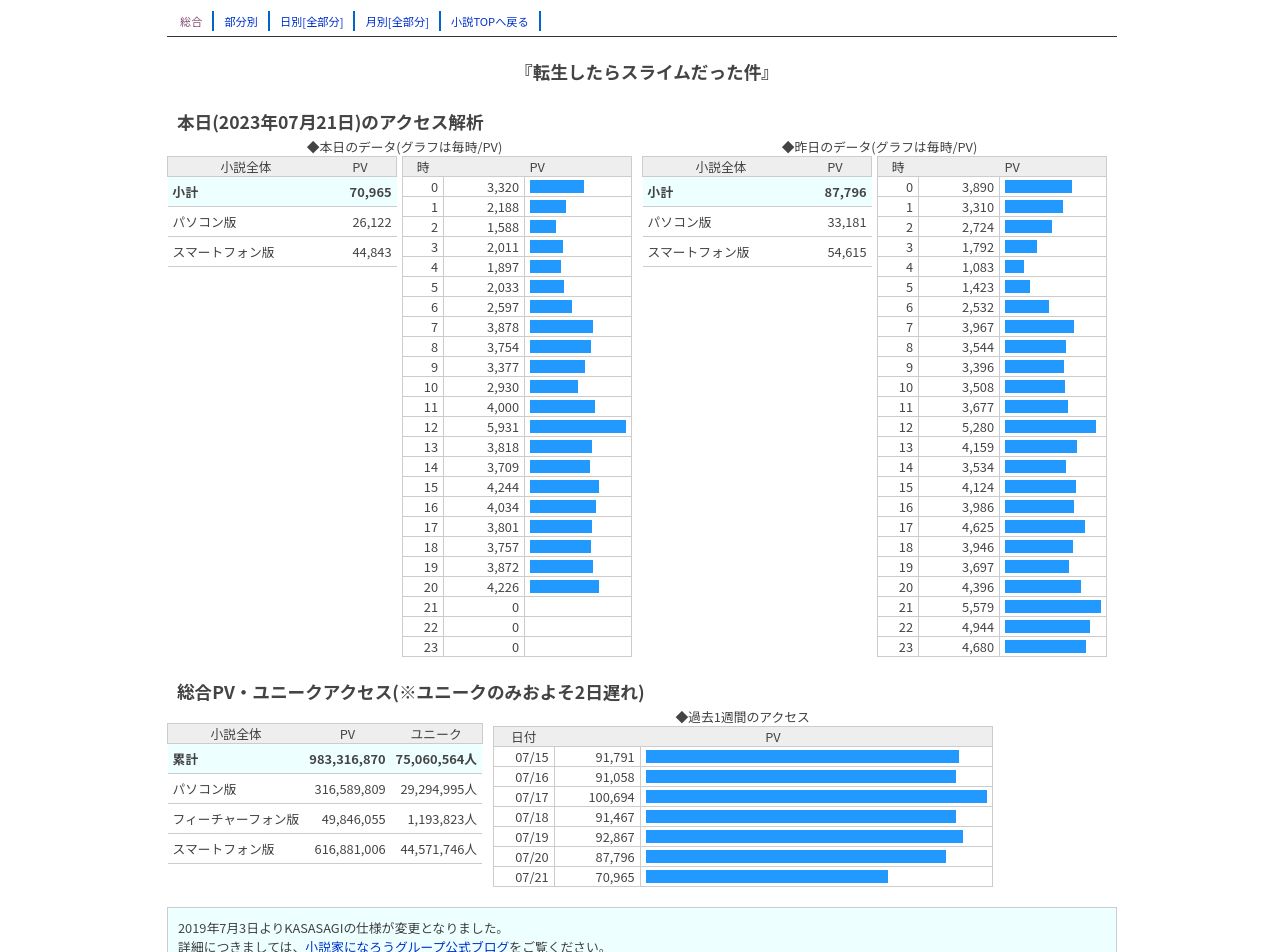Click the 日付 column header
This screenshot has height=952, width=1284.
(x=524, y=737)
